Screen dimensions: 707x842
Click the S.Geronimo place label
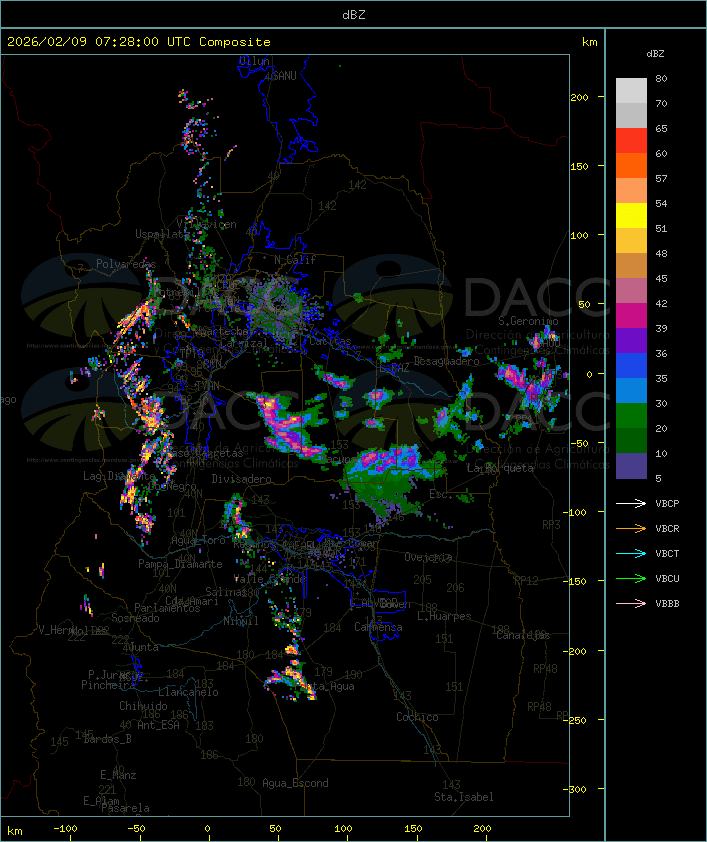click(528, 321)
